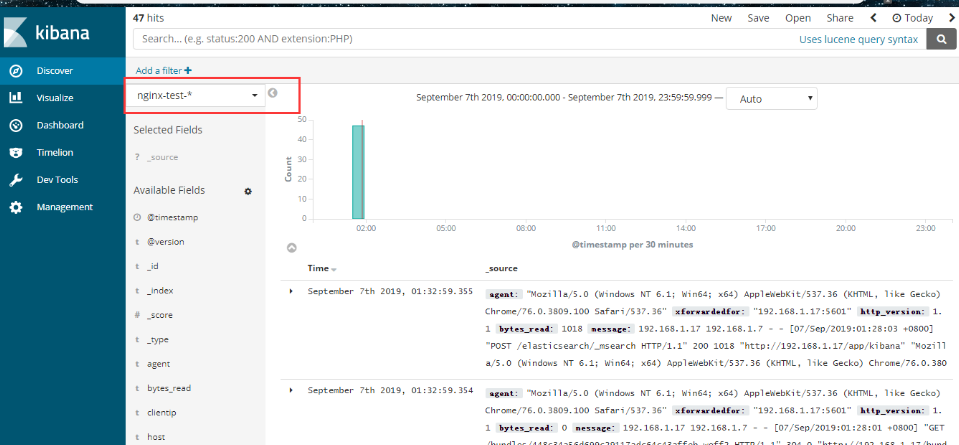Open Available Fields gear settings
959x445 pixels.
click(248, 191)
